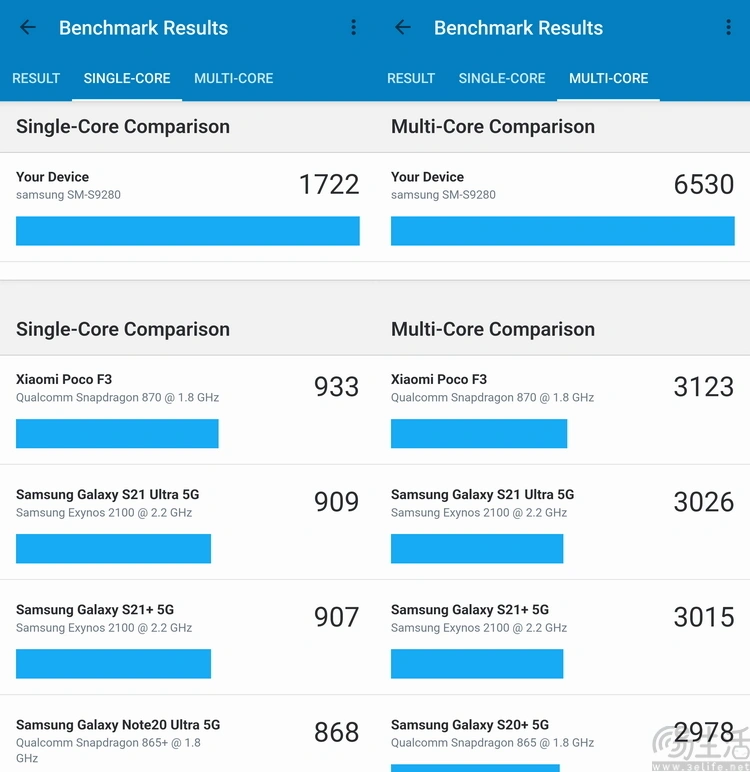The image size is (750, 772).
Task: Open MULTI-CORE tab in right panel
Action: (609, 78)
